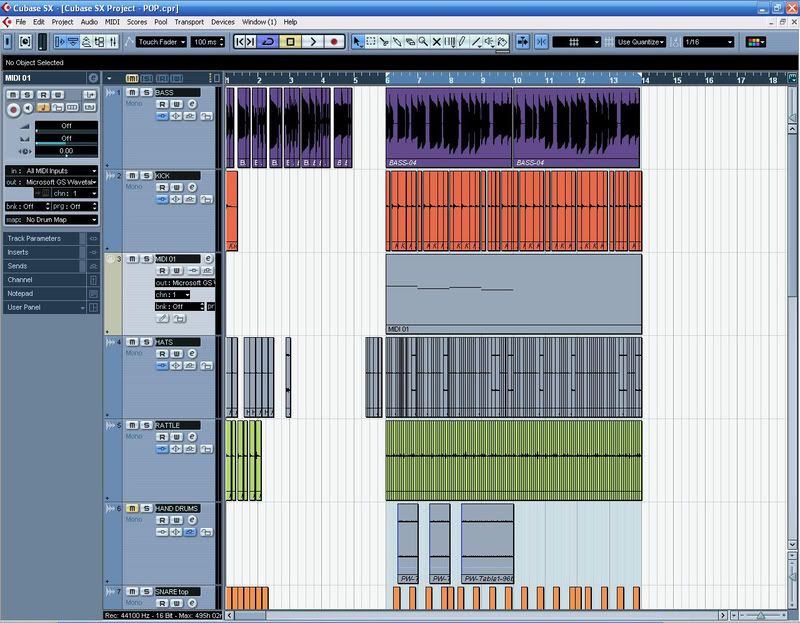Mute the BASS track

coord(132,92)
